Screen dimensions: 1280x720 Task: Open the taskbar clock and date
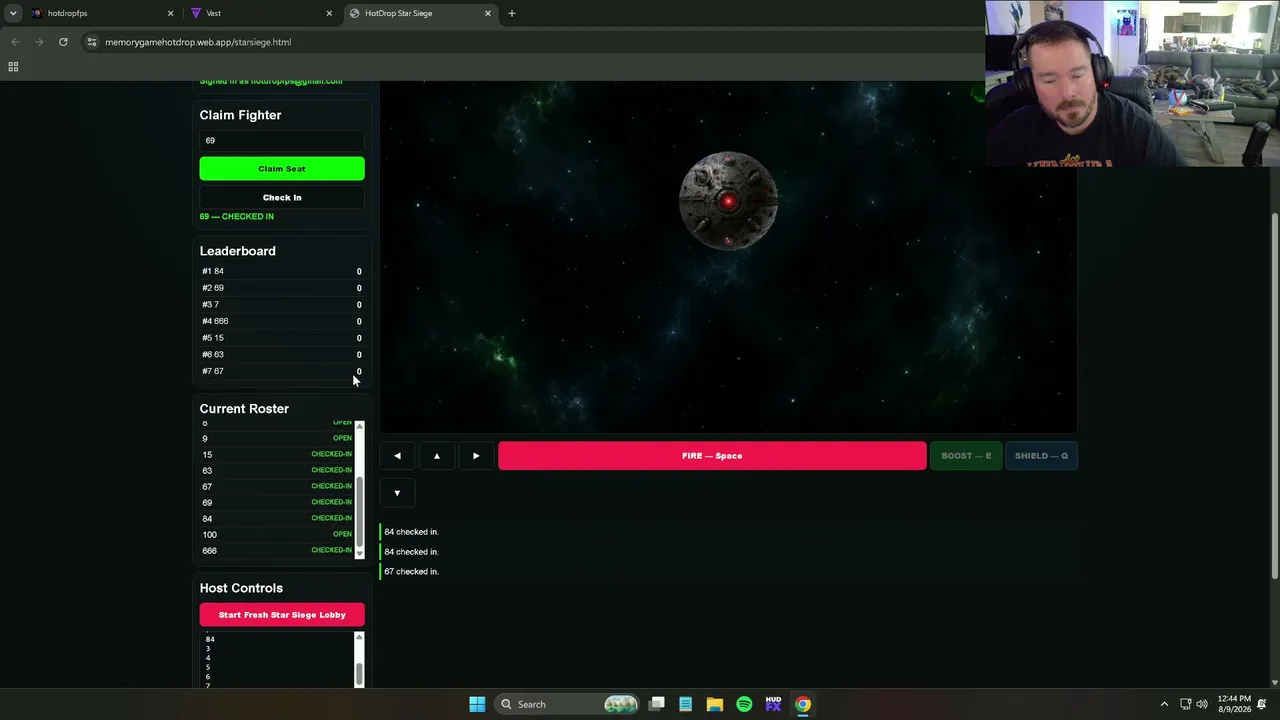[x=1234, y=704]
